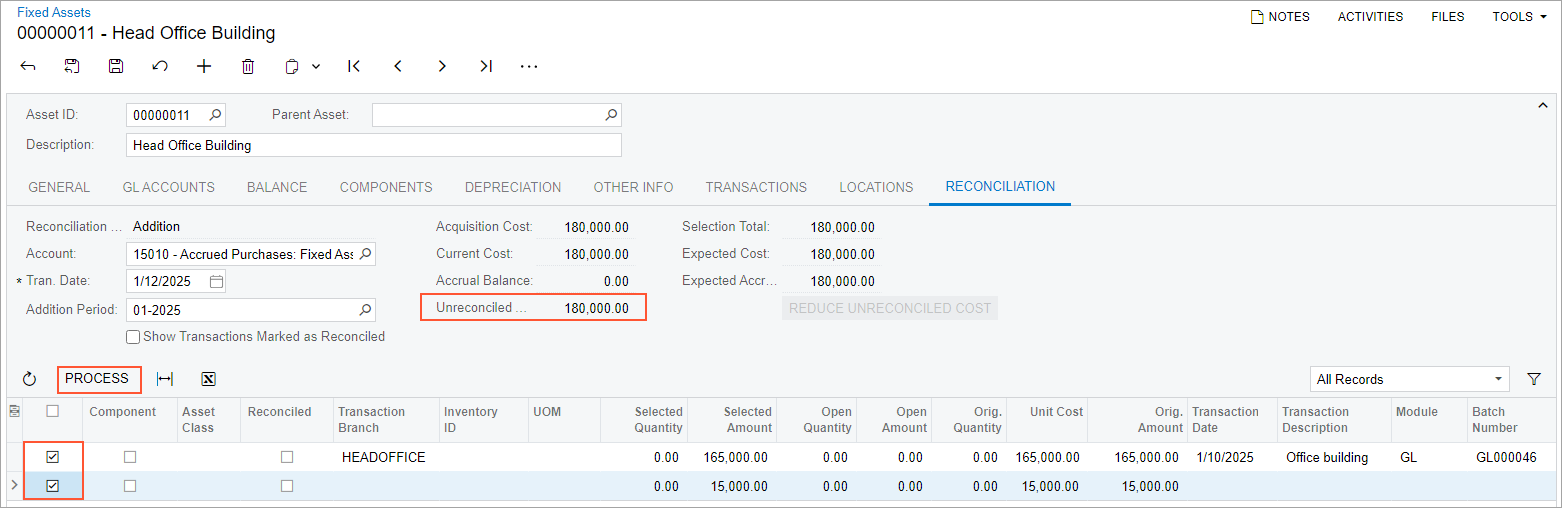Image resolution: width=1562 pixels, height=508 pixels.
Task: Switch to the Depreciation tab
Action: click(513, 187)
